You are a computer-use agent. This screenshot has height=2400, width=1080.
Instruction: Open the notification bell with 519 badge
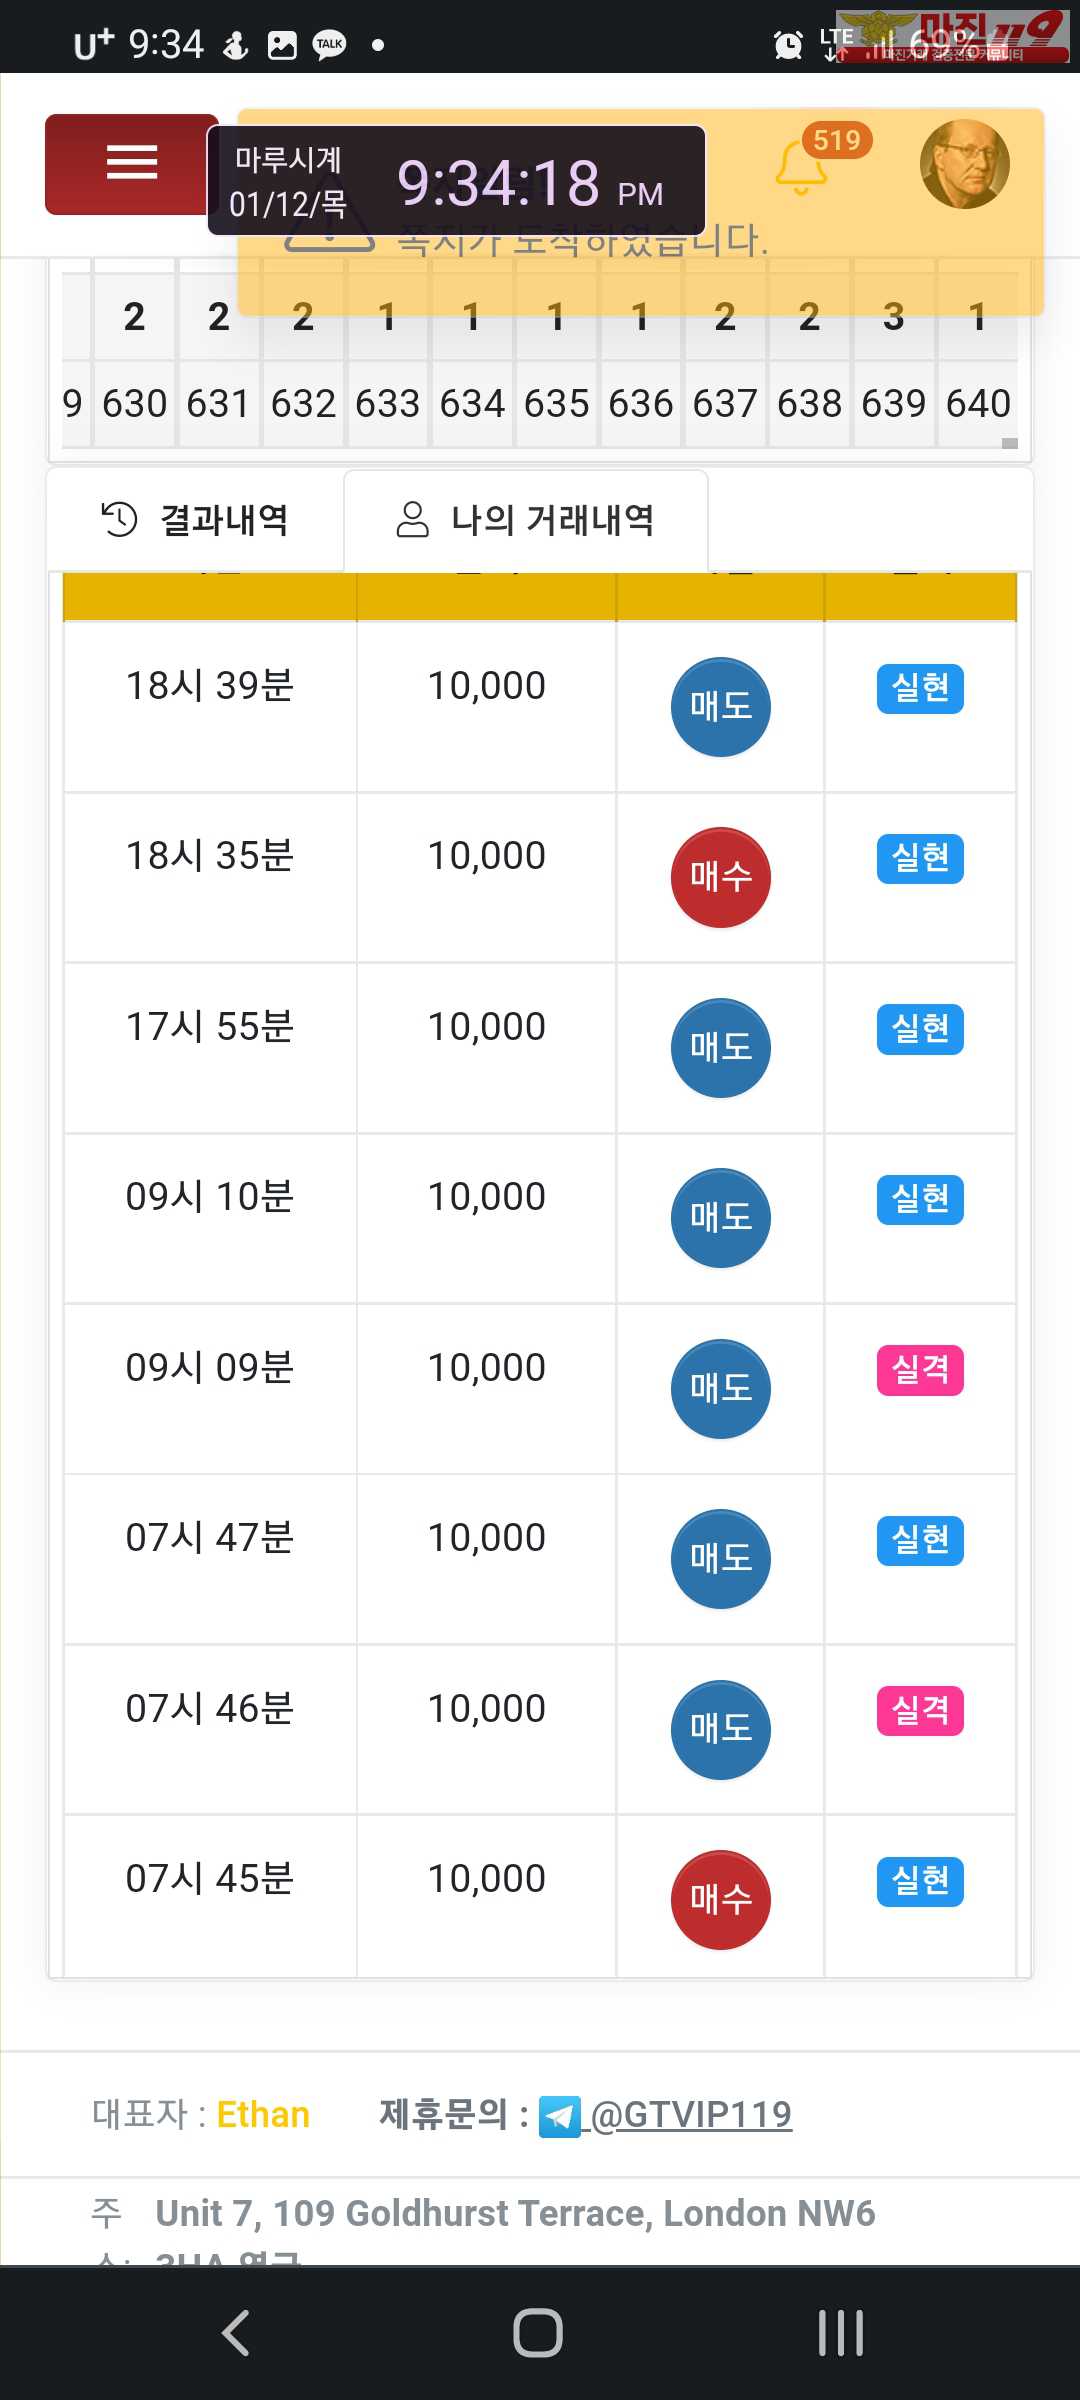(x=802, y=166)
